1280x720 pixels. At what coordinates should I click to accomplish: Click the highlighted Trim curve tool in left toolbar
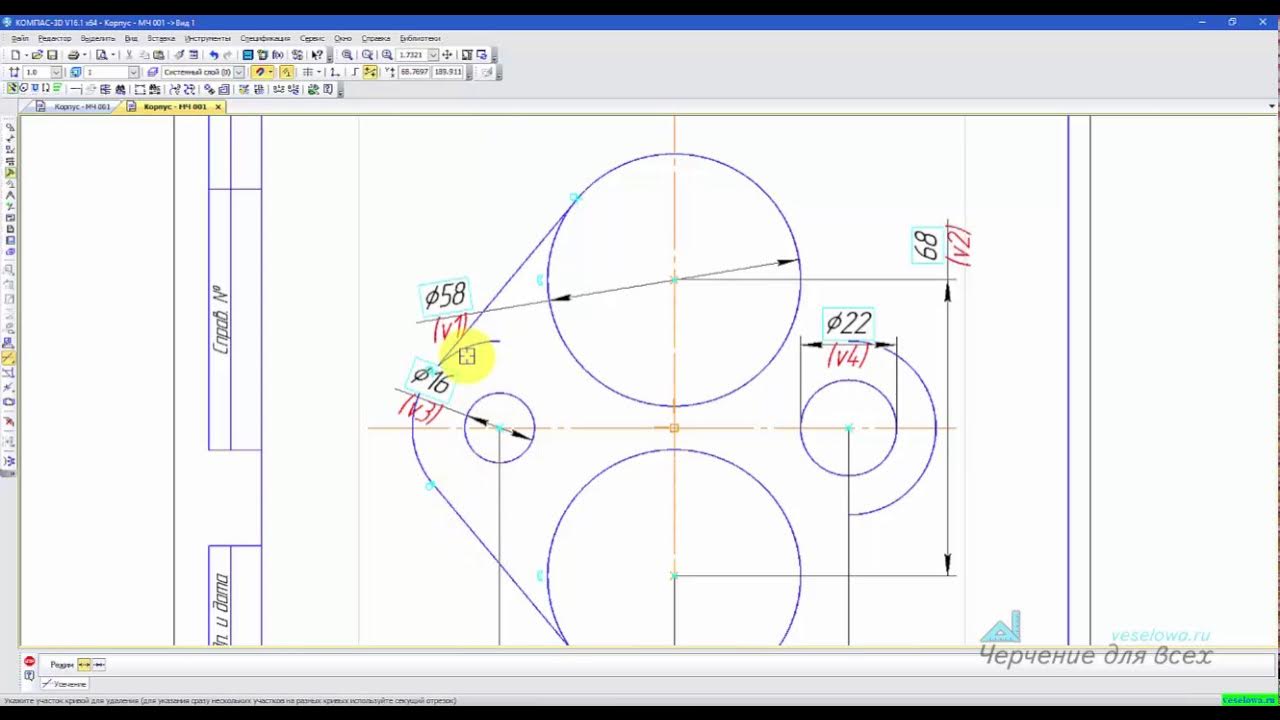click(x=8, y=357)
